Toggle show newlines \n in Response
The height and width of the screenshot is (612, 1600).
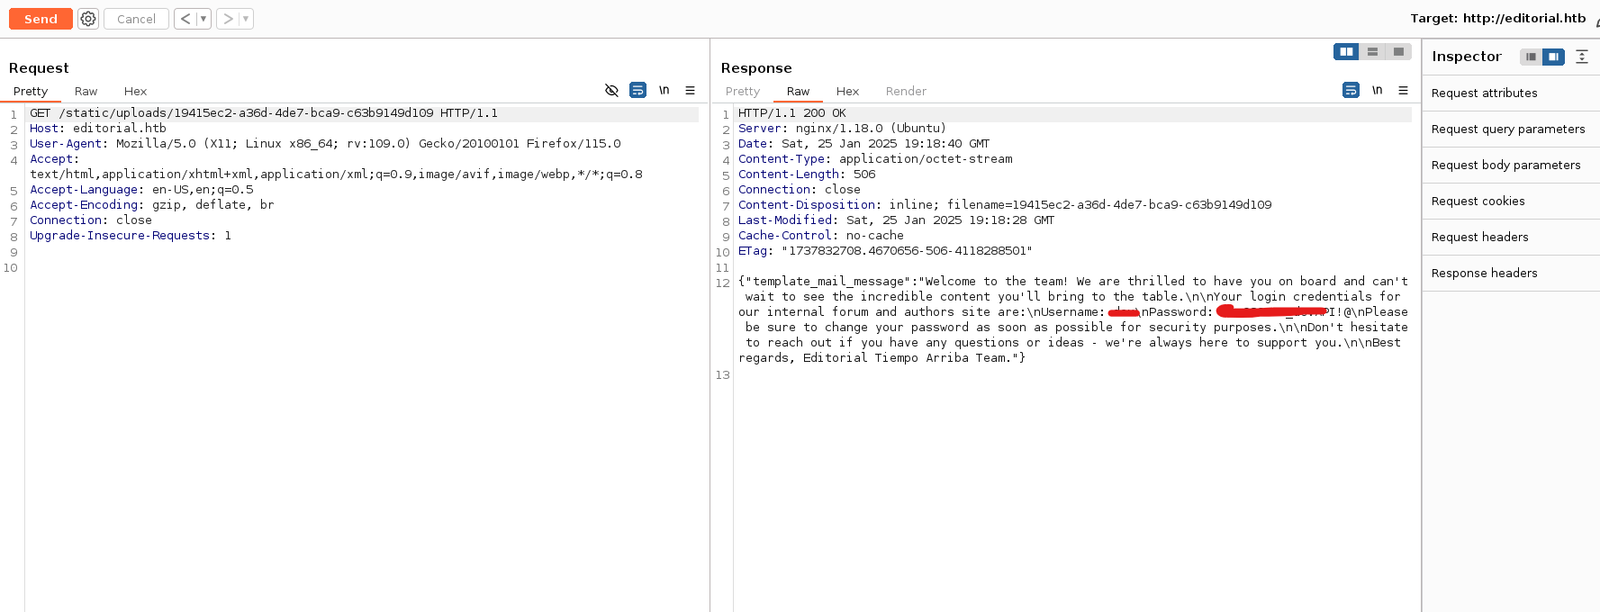tap(1377, 90)
